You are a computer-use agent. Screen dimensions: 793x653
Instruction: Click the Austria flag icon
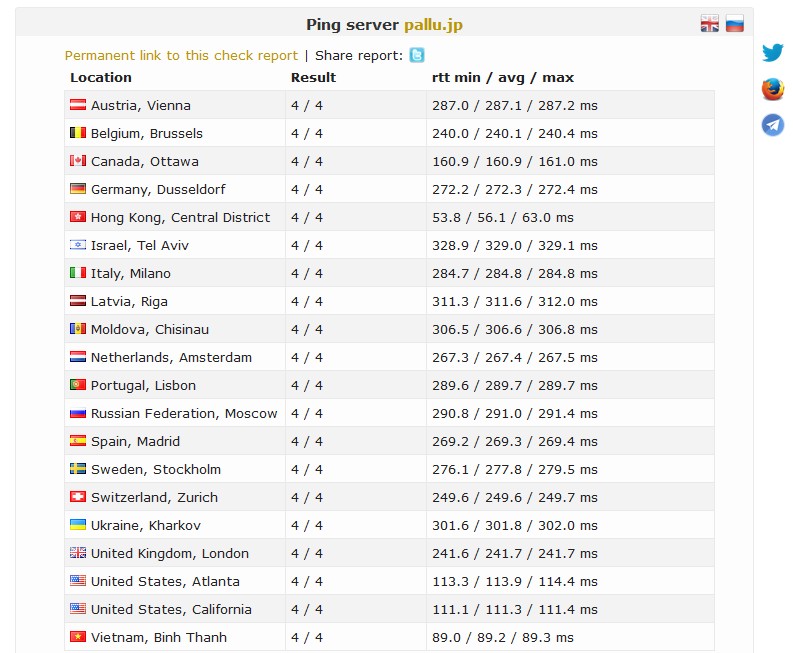(x=78, y=105)
